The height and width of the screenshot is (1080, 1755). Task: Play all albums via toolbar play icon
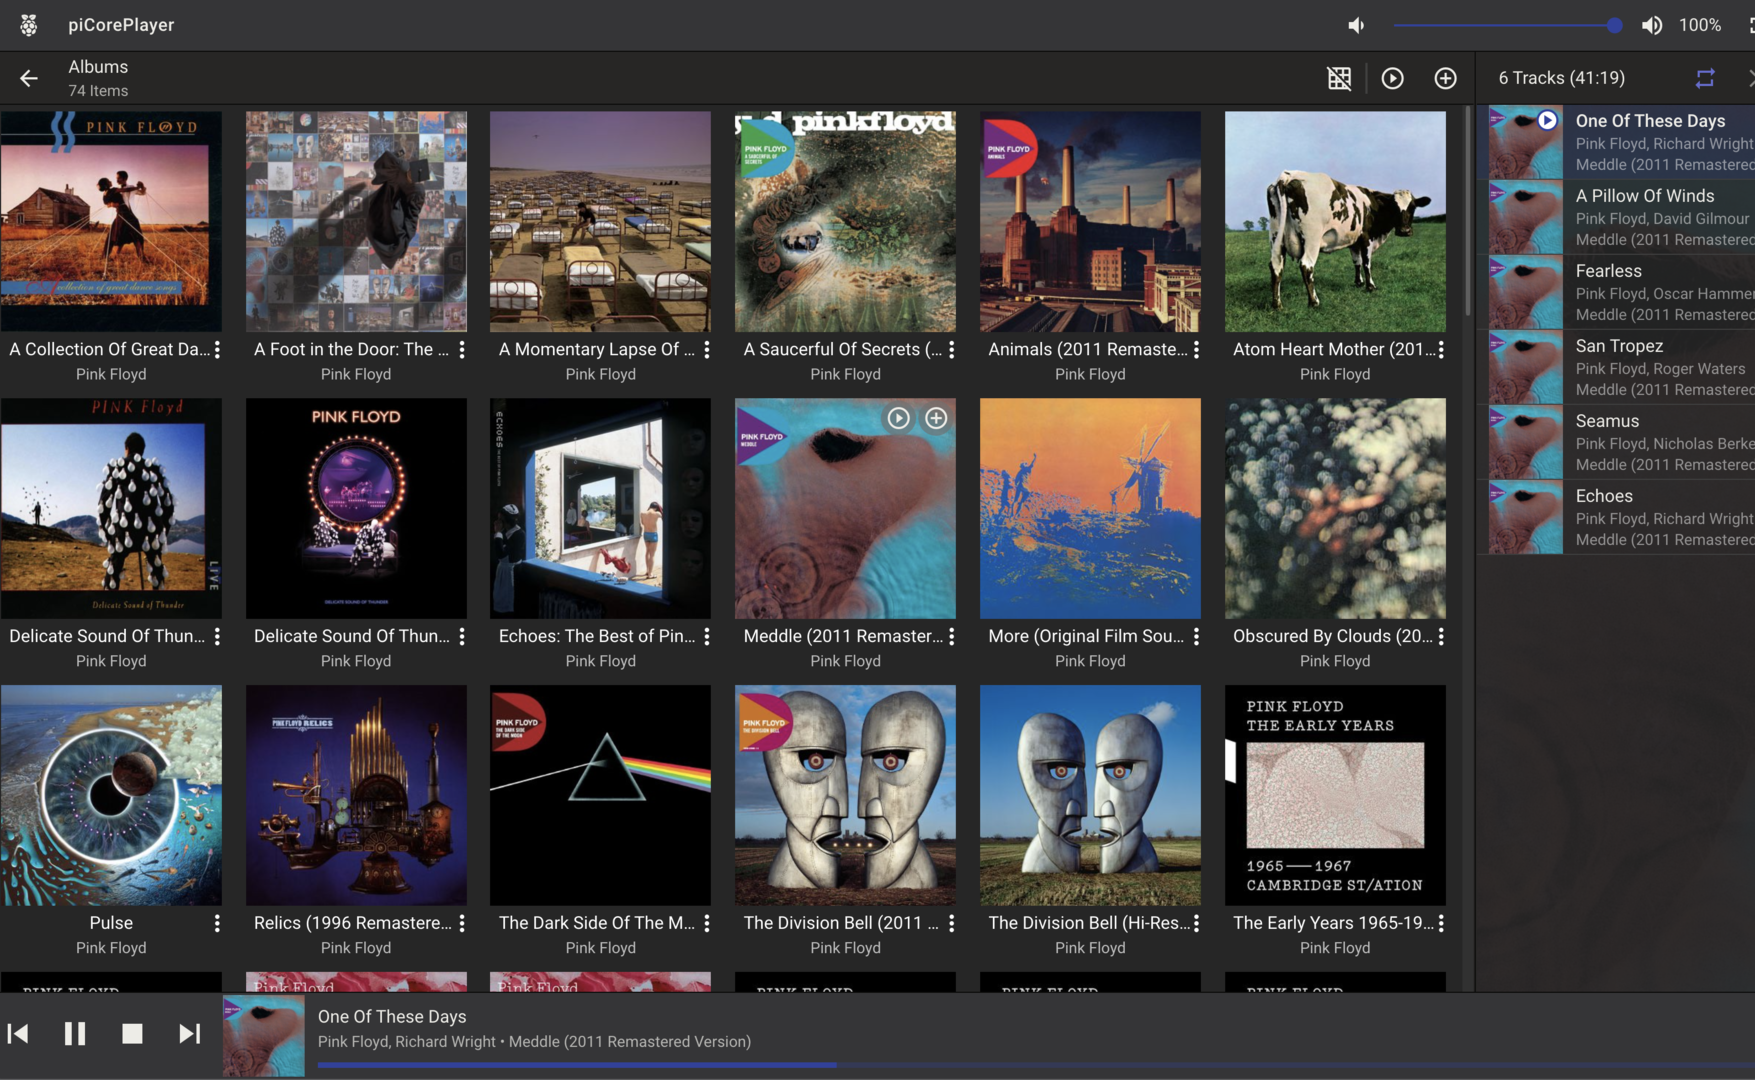click(1392, 78)
